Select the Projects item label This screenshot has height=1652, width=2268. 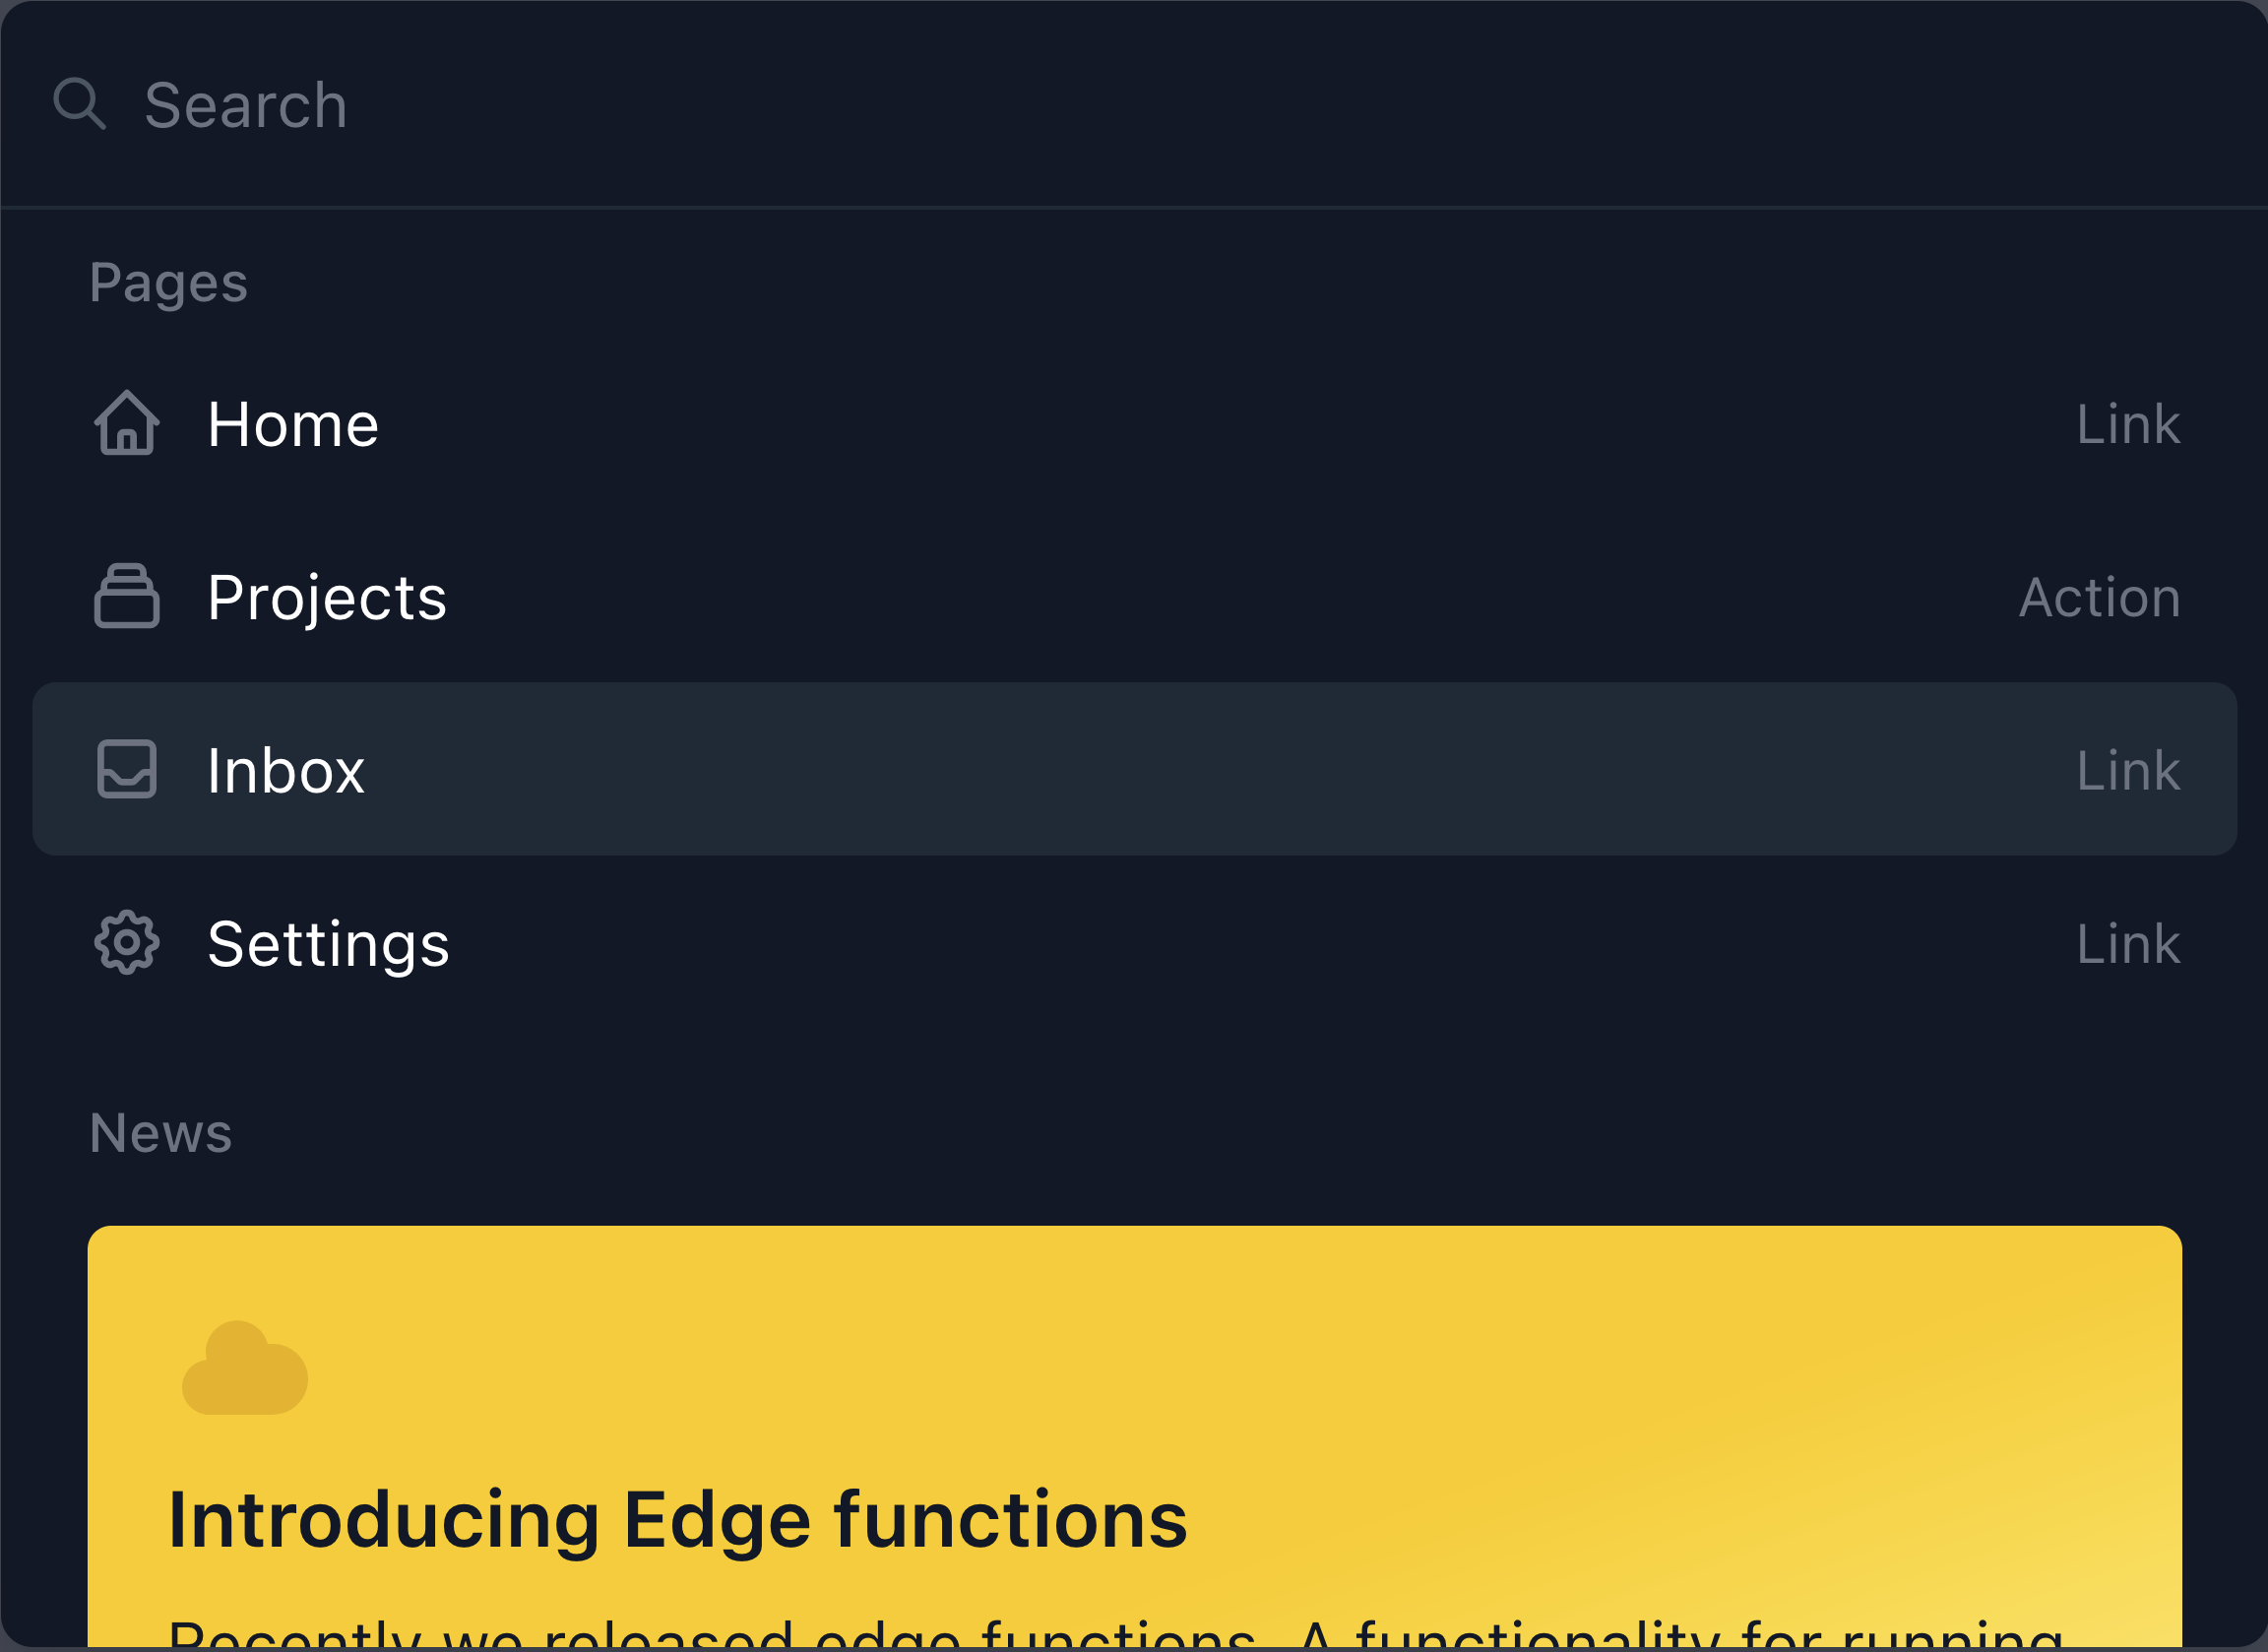coord(327,598)
